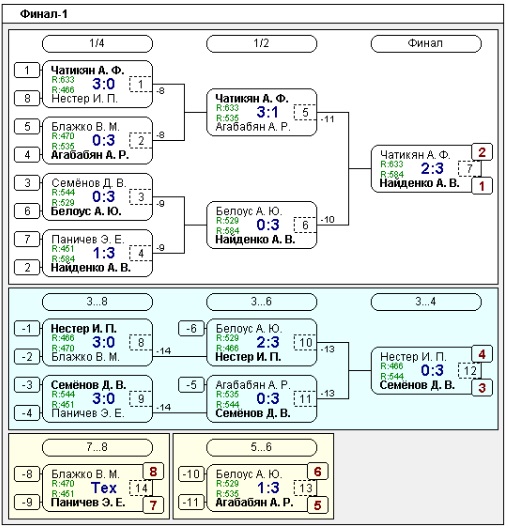Click the Тех score in 7...8 match

click(x=104, y=488)
